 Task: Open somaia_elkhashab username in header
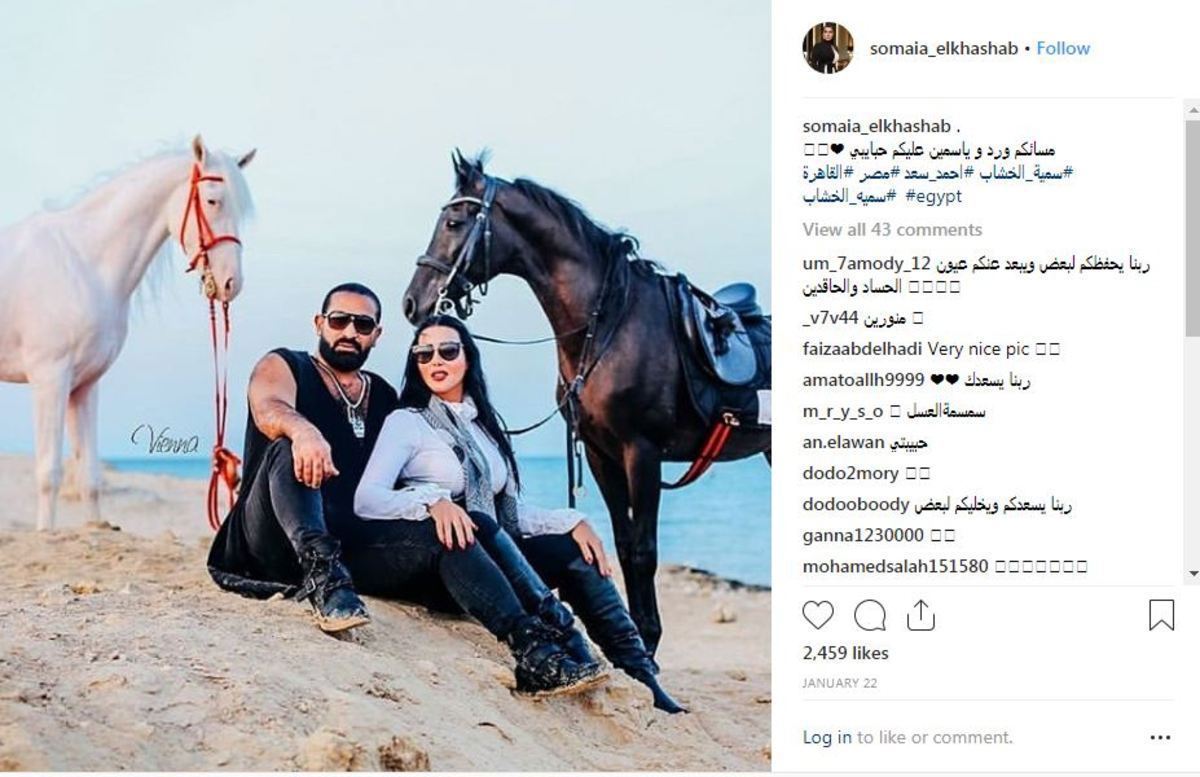(944, 48)
